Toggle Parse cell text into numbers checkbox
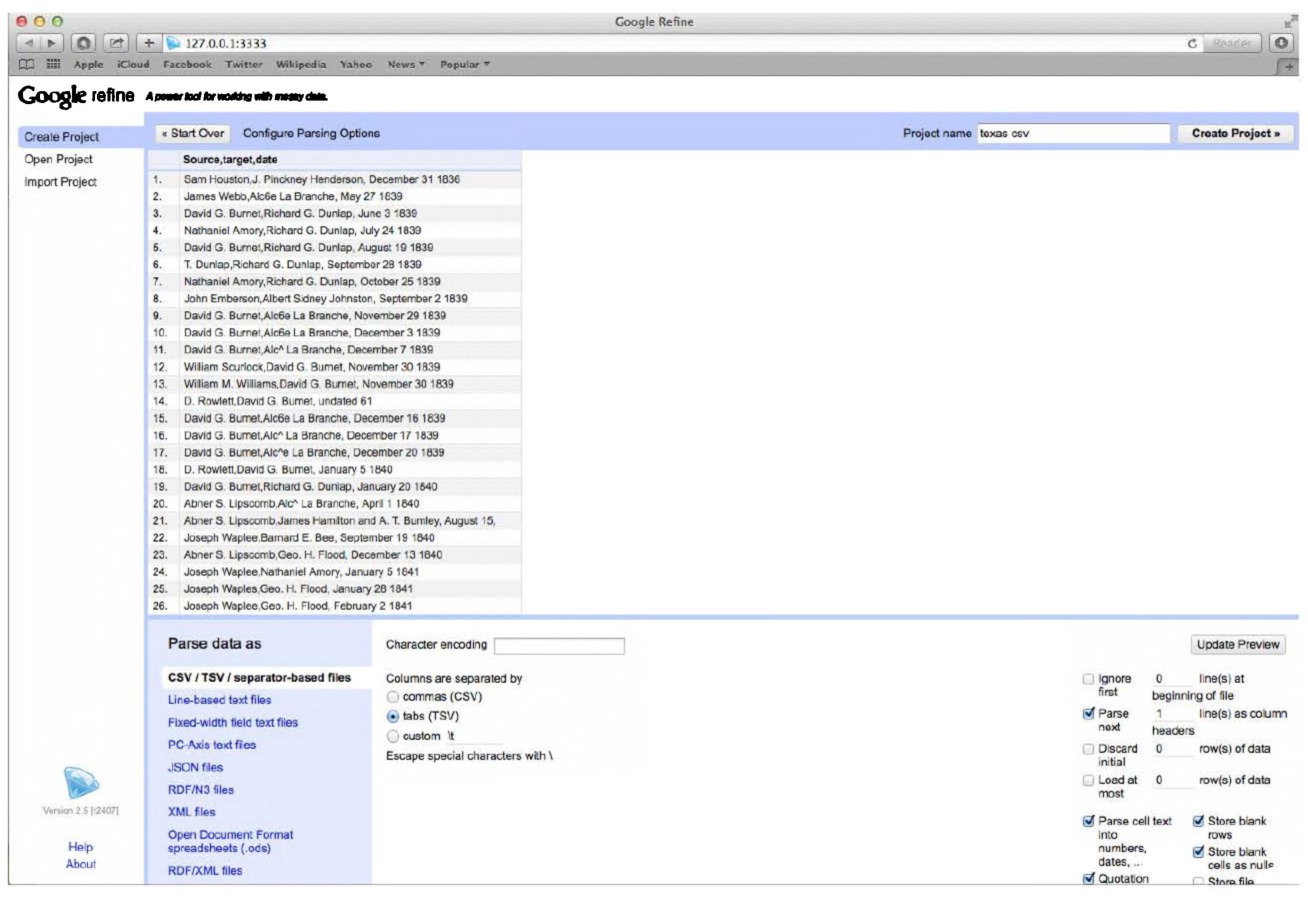Viewport: 1308px width, 899px height. 1088,821
